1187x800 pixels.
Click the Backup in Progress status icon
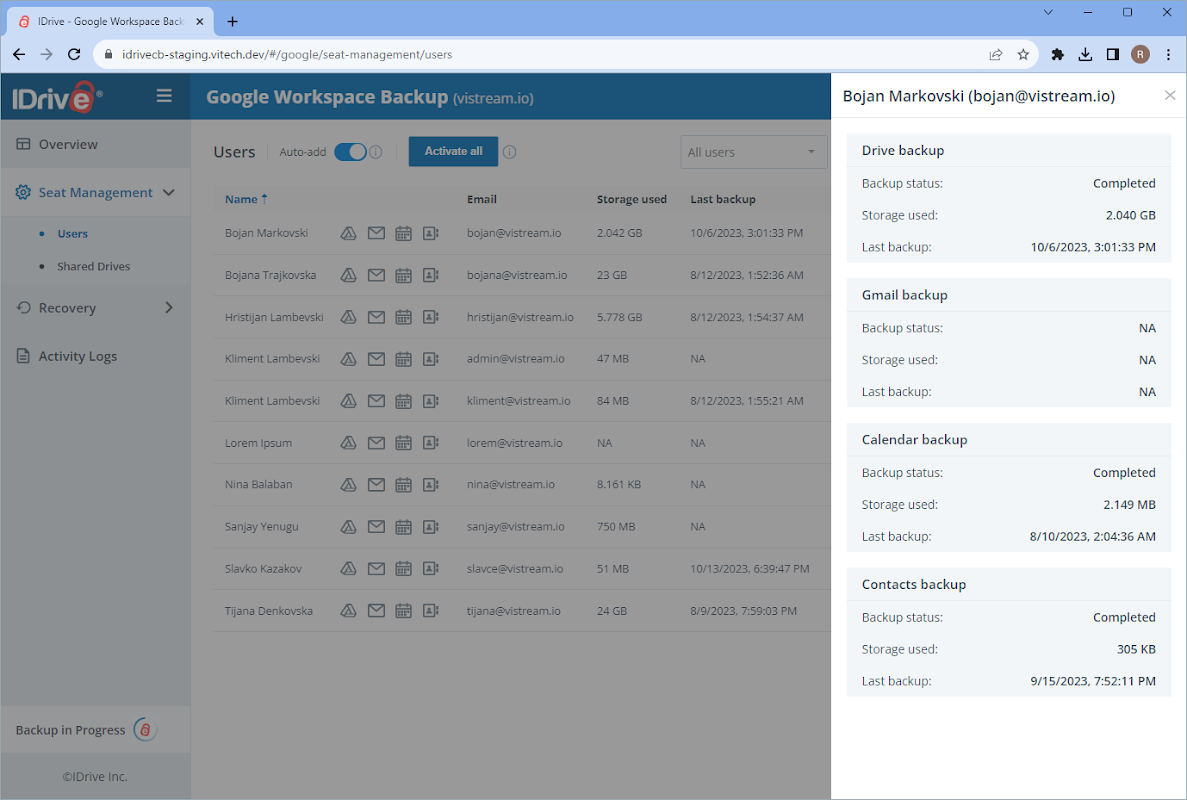(145, 730)
